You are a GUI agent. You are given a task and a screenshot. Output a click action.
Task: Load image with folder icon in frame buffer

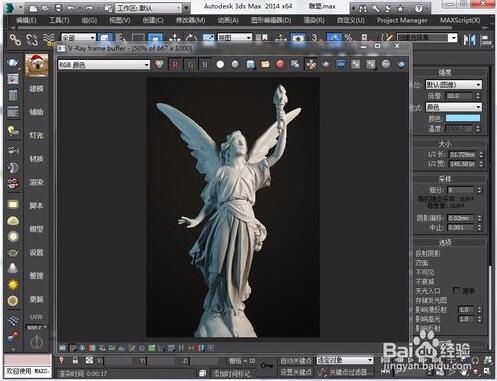click(265, 64)
